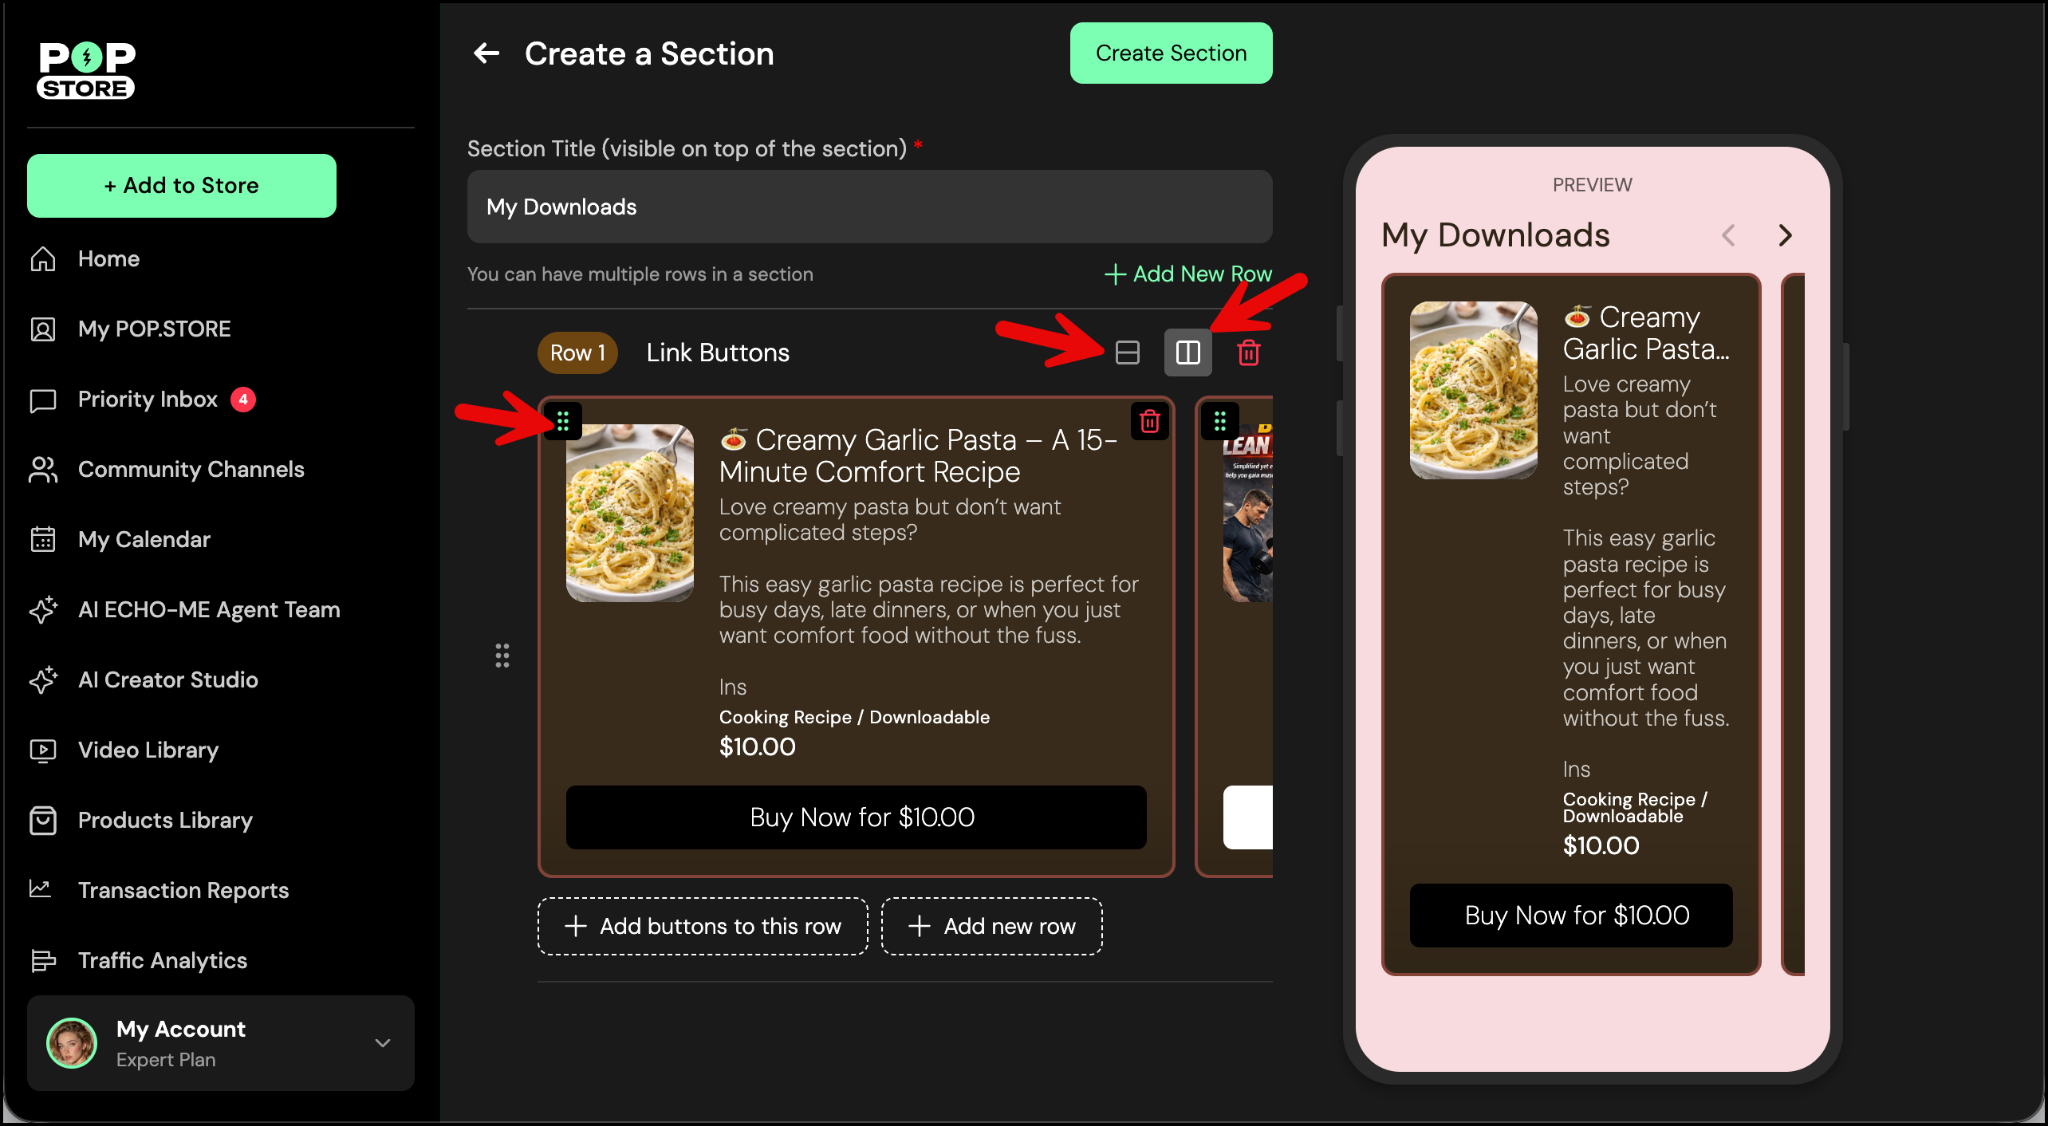Image resolution: width=2048 pixels, height=1126 pixels.
Task: Click the Section Title input field
Action: tap(869, 207)
